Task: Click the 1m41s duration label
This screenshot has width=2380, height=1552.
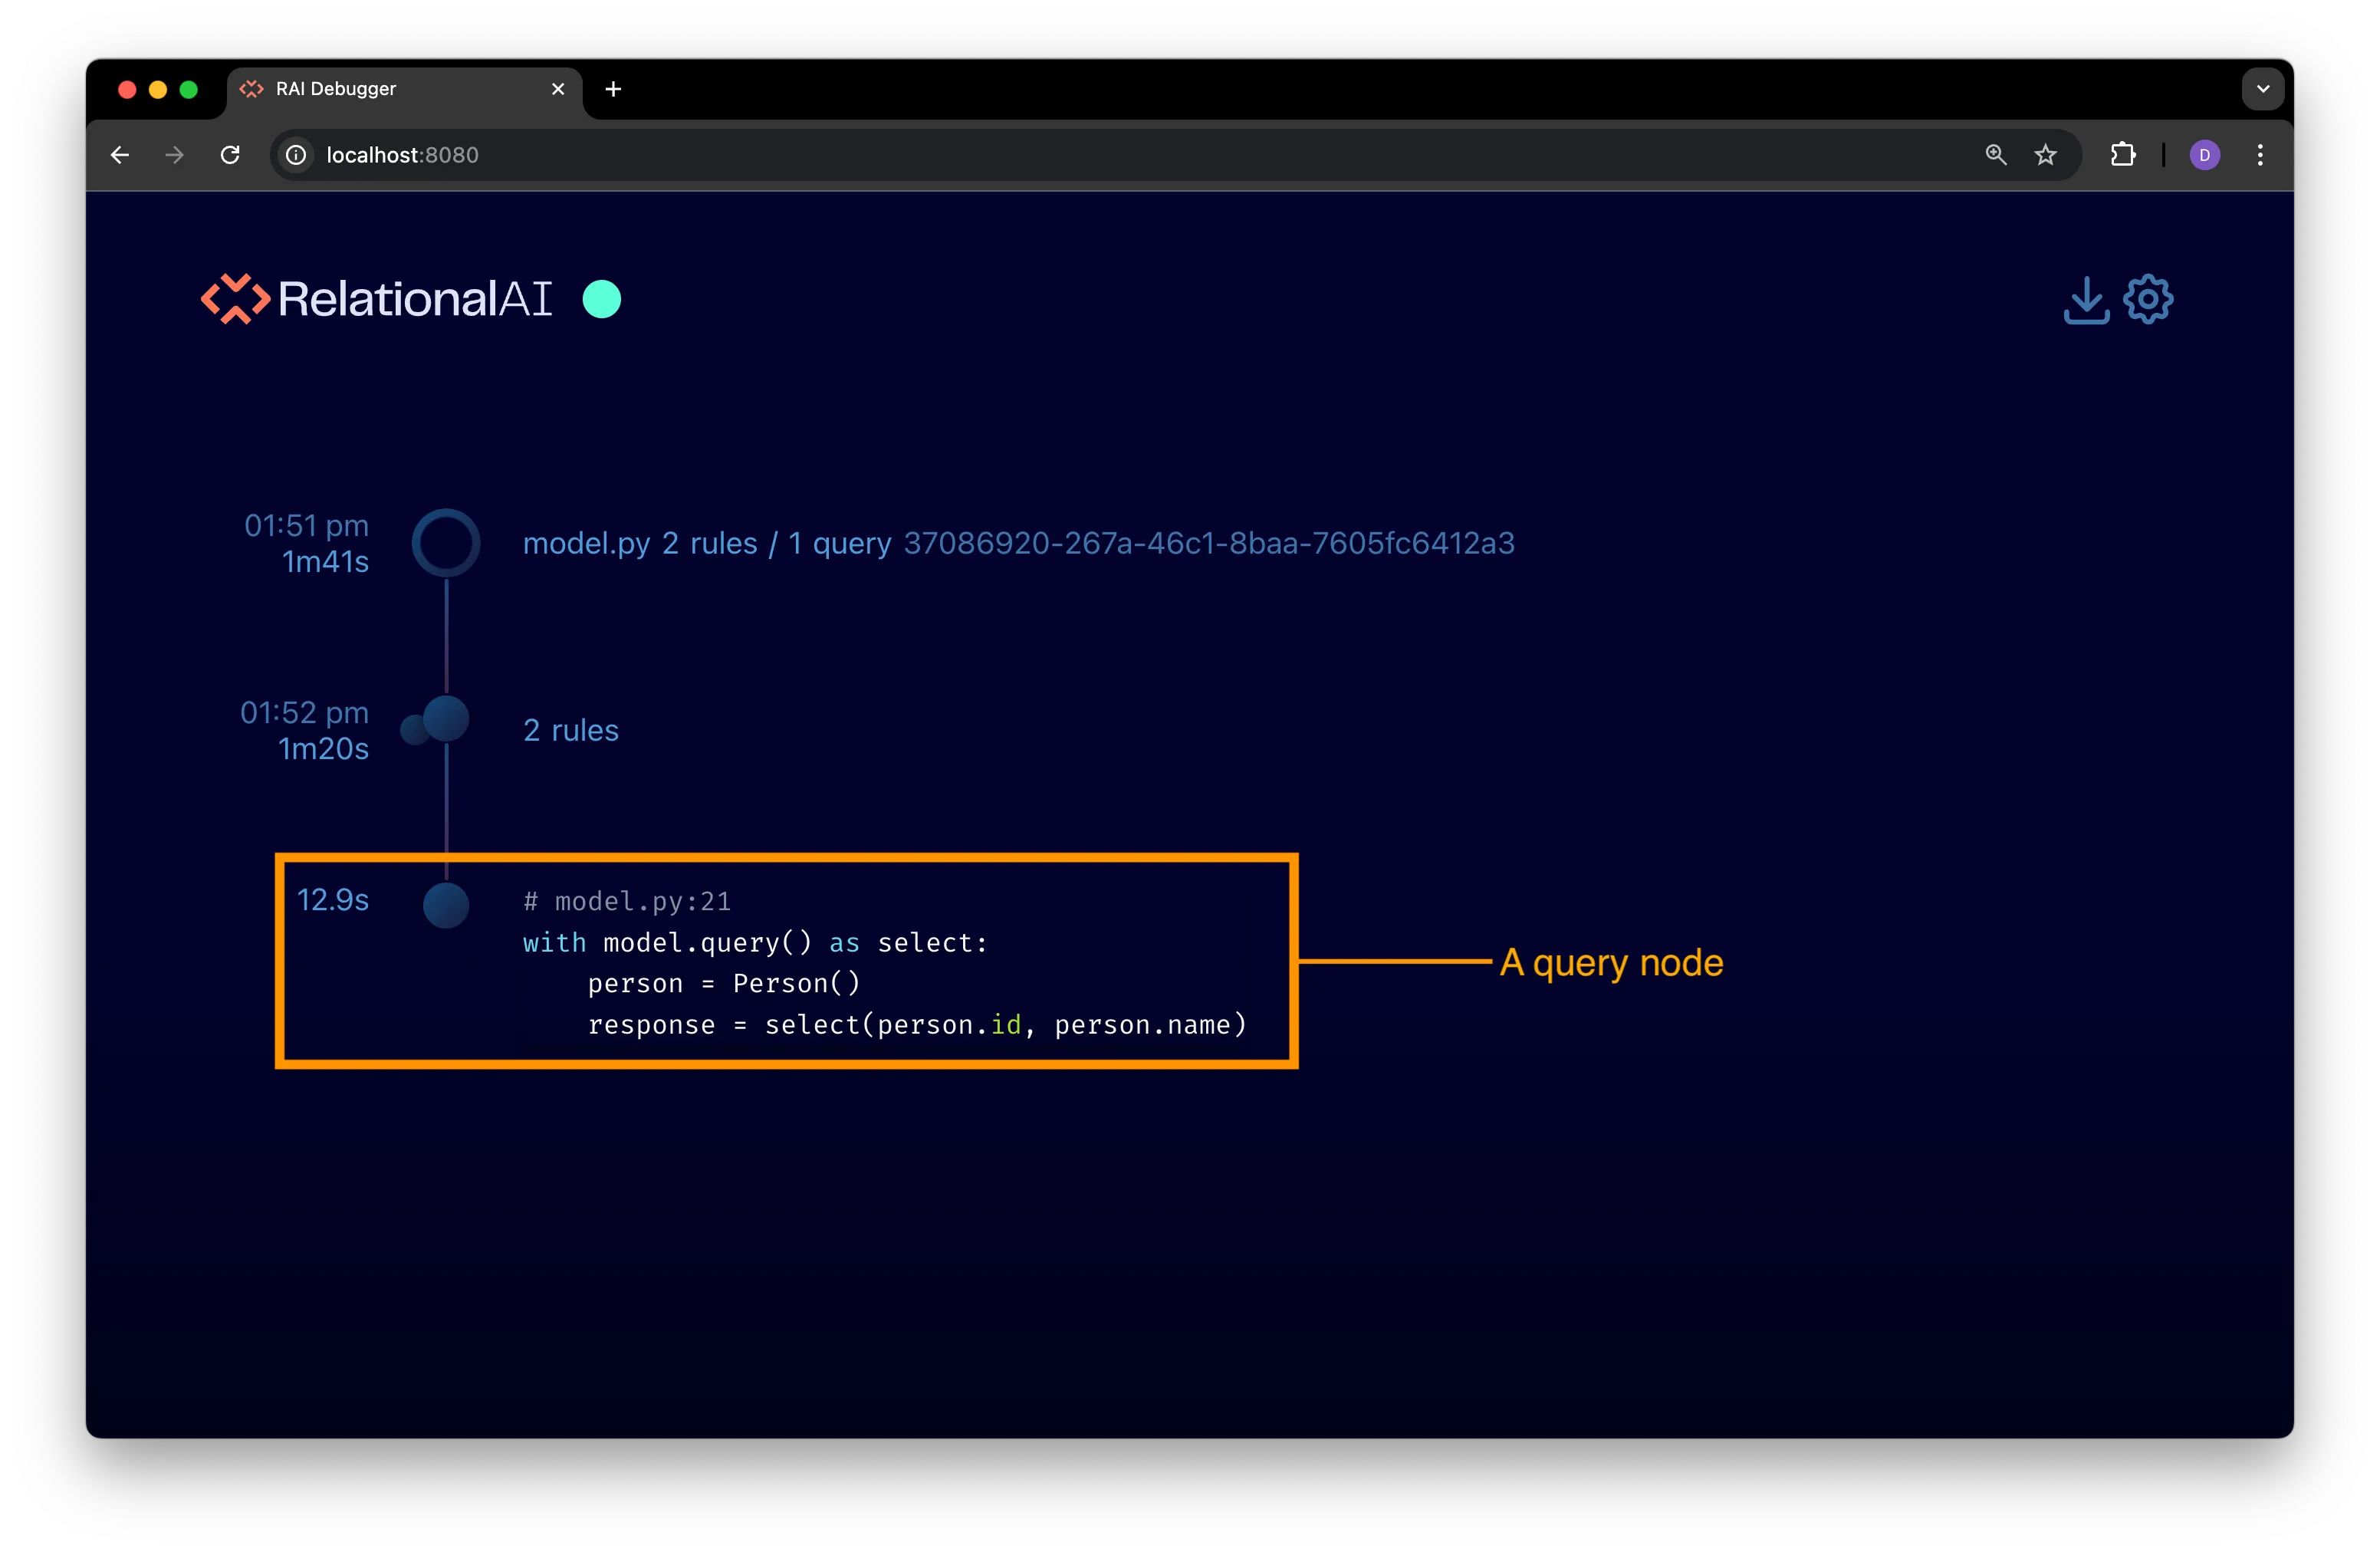Action: [325, 562]
